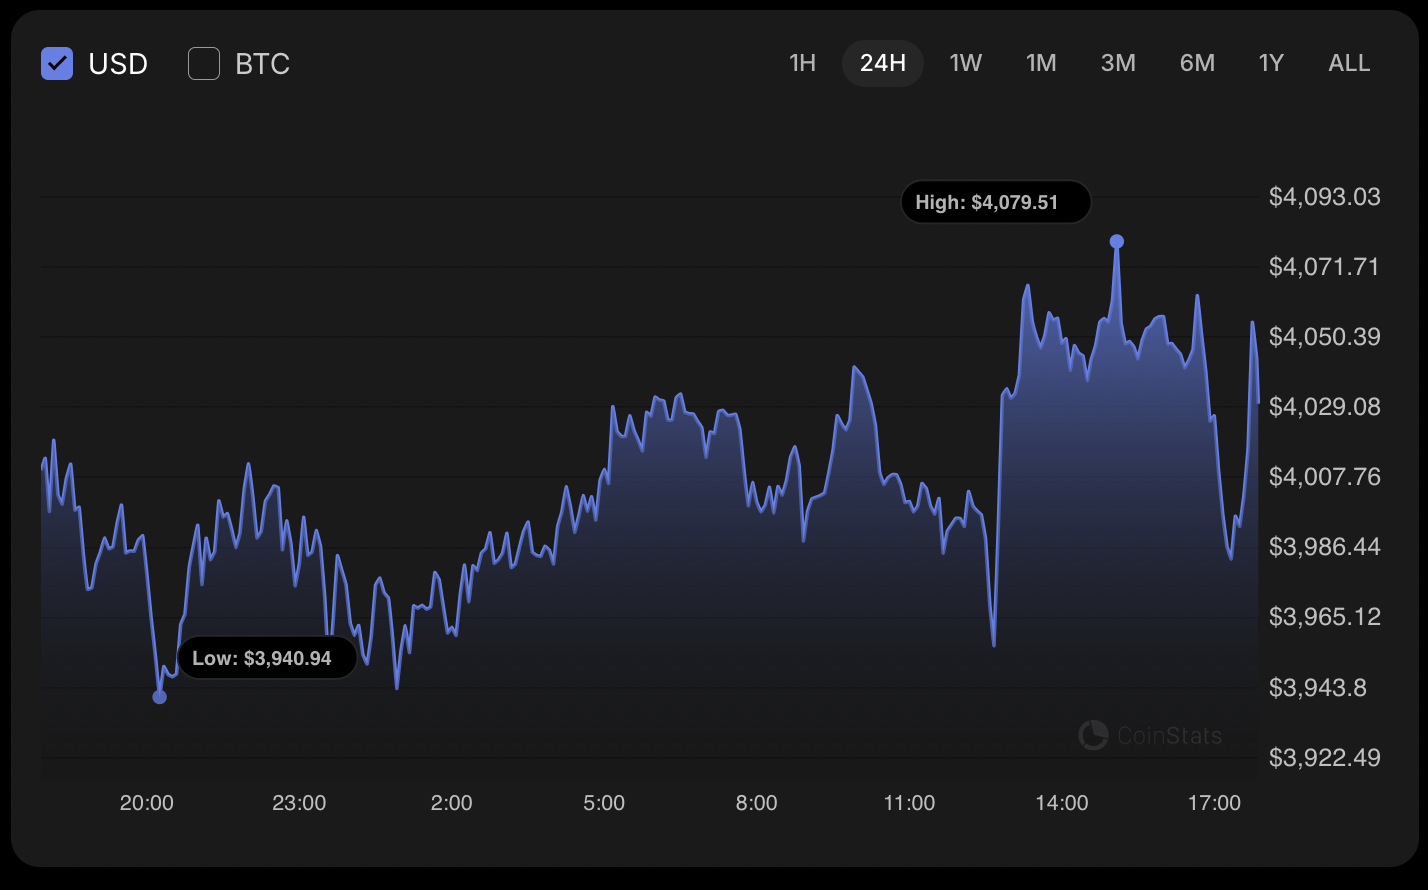Click the $3,922.49 y-axis price label
The height and width of the screenshot is (890, 1428).
coord(1324,758)
